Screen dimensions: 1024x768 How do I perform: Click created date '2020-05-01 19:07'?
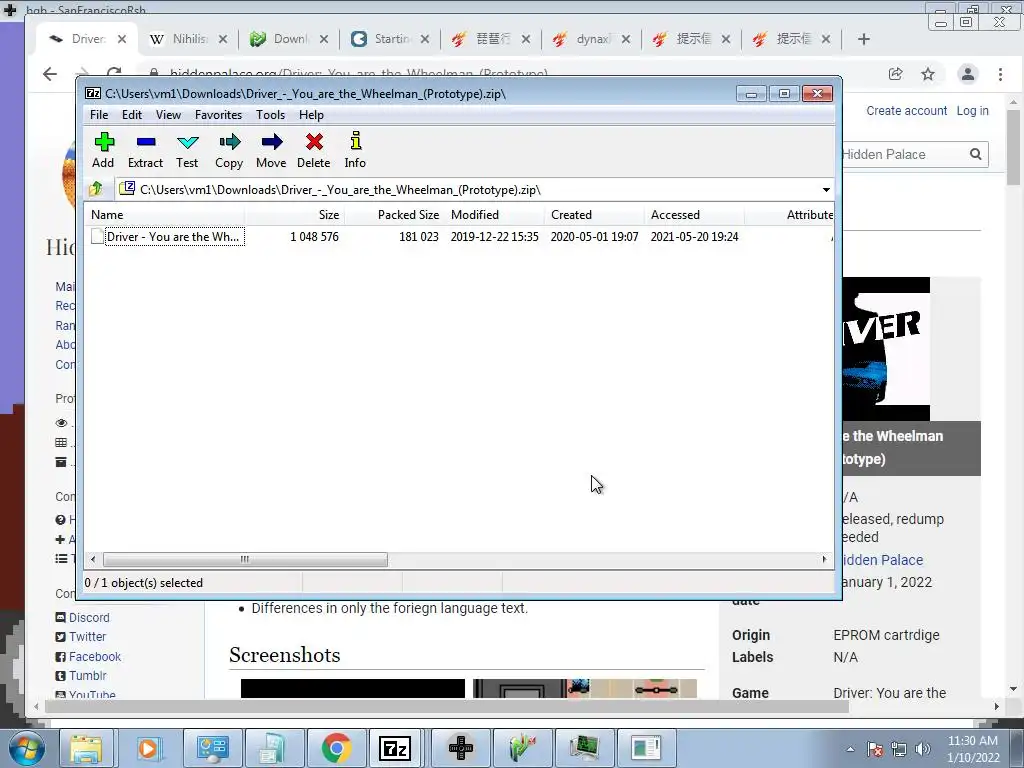[x=594, y=237]
